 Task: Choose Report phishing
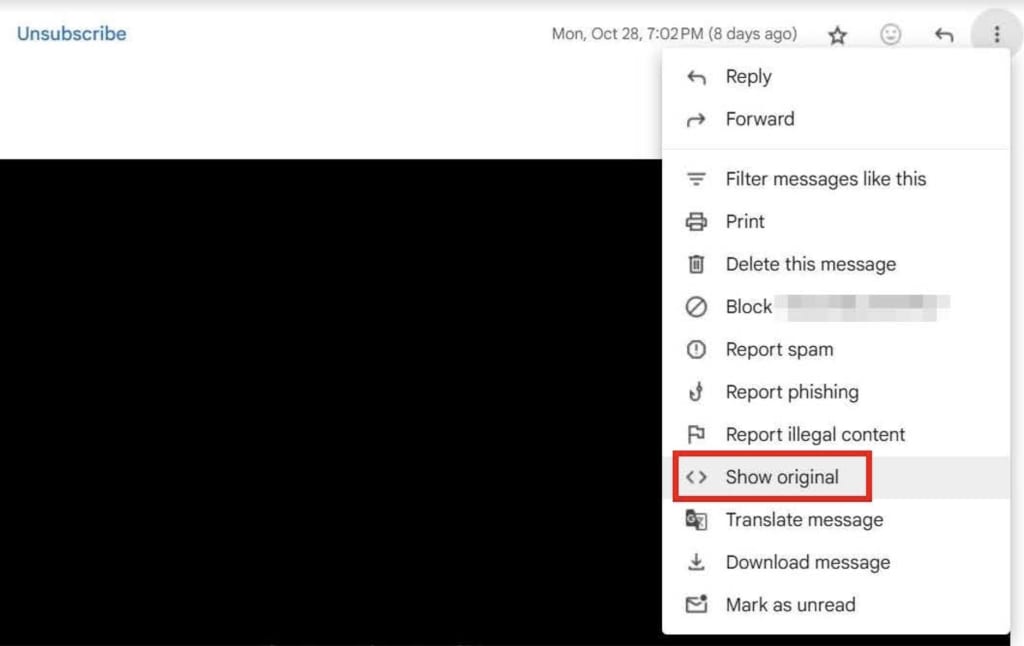pyautogui.click(x=836, y=392)
